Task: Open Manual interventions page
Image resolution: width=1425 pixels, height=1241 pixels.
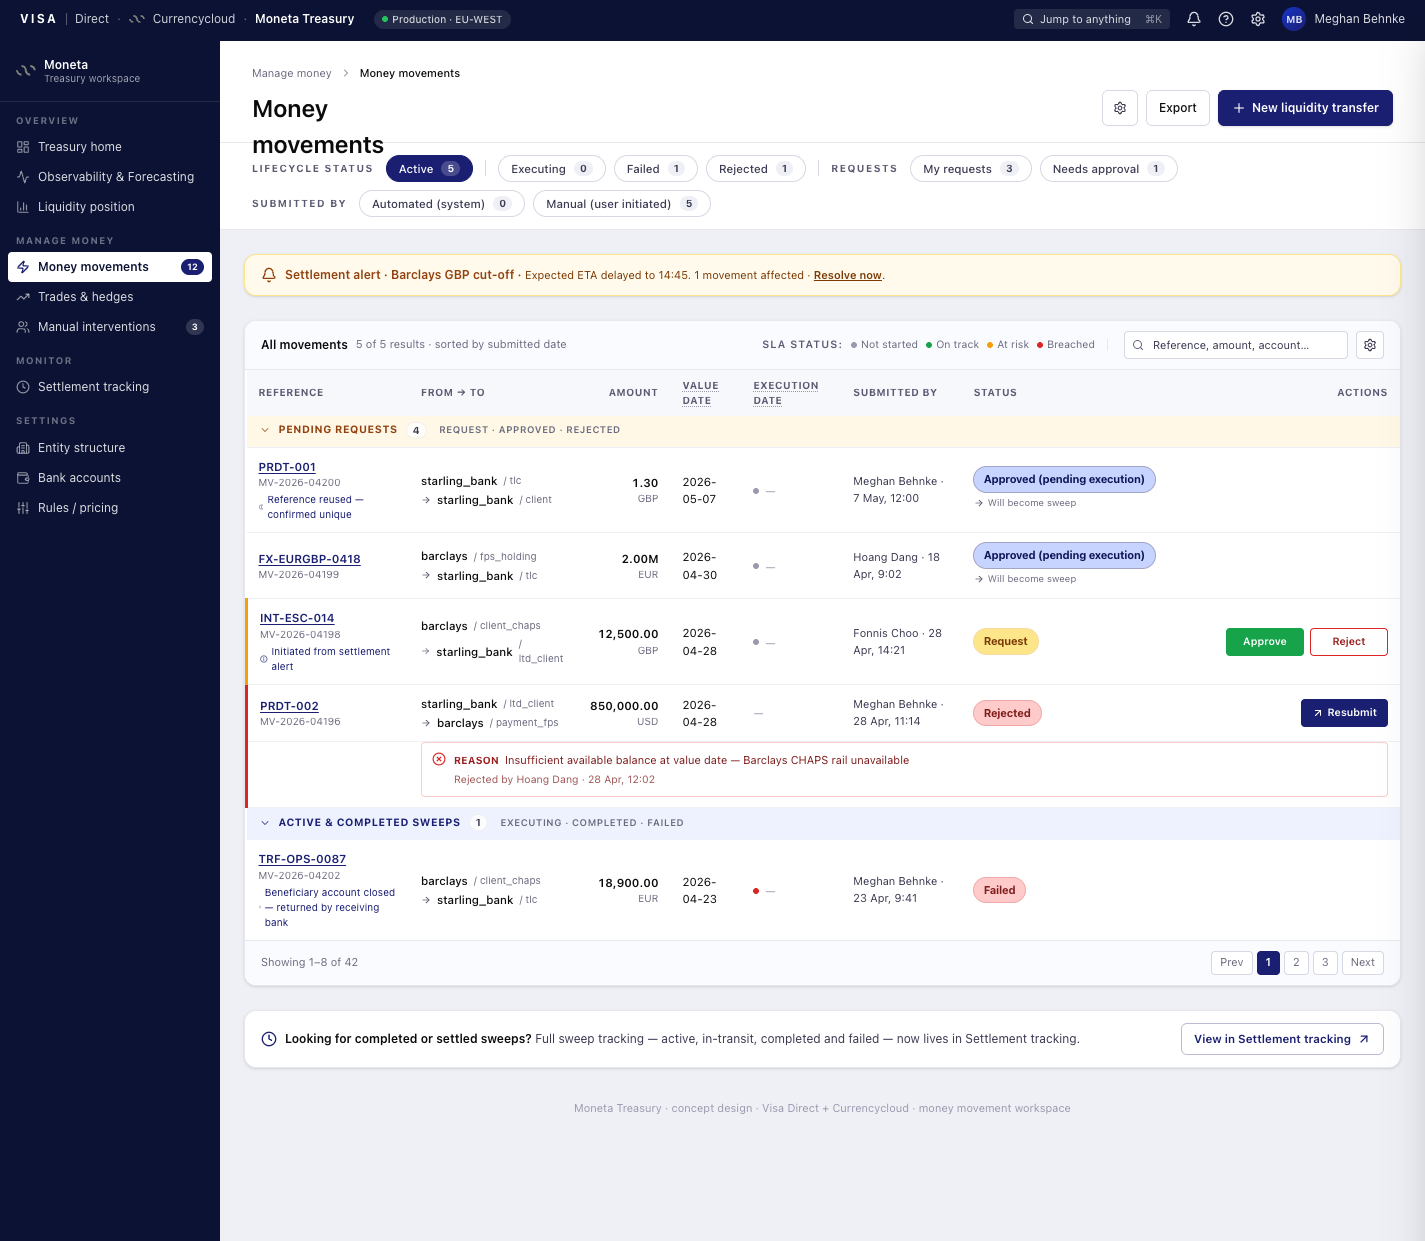Action: point(110,327)
